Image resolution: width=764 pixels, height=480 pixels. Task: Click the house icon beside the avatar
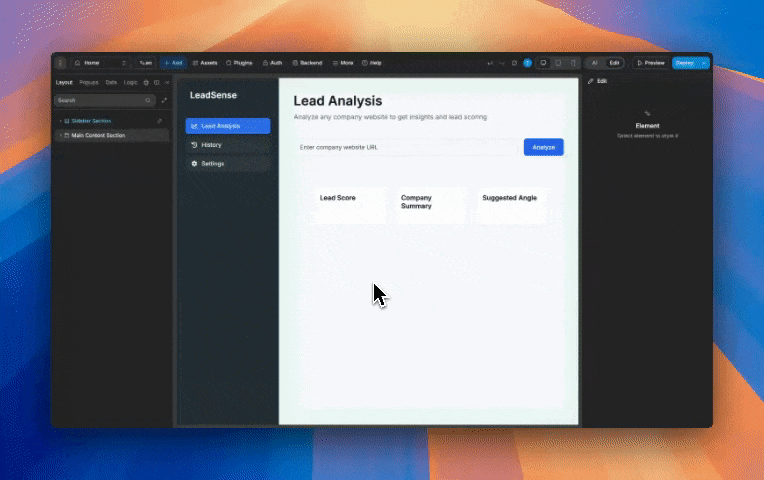[514, 63]
